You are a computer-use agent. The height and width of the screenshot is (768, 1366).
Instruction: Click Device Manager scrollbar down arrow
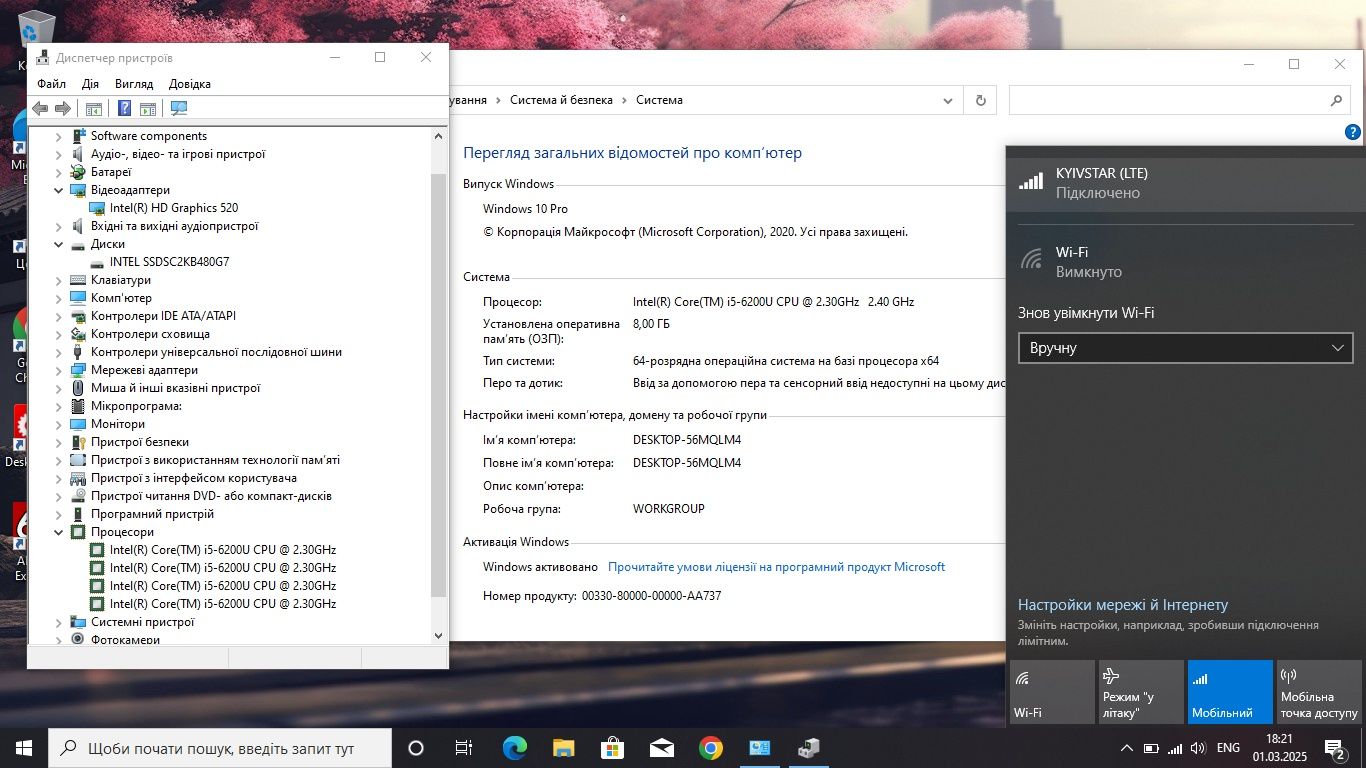pos(438,635)
